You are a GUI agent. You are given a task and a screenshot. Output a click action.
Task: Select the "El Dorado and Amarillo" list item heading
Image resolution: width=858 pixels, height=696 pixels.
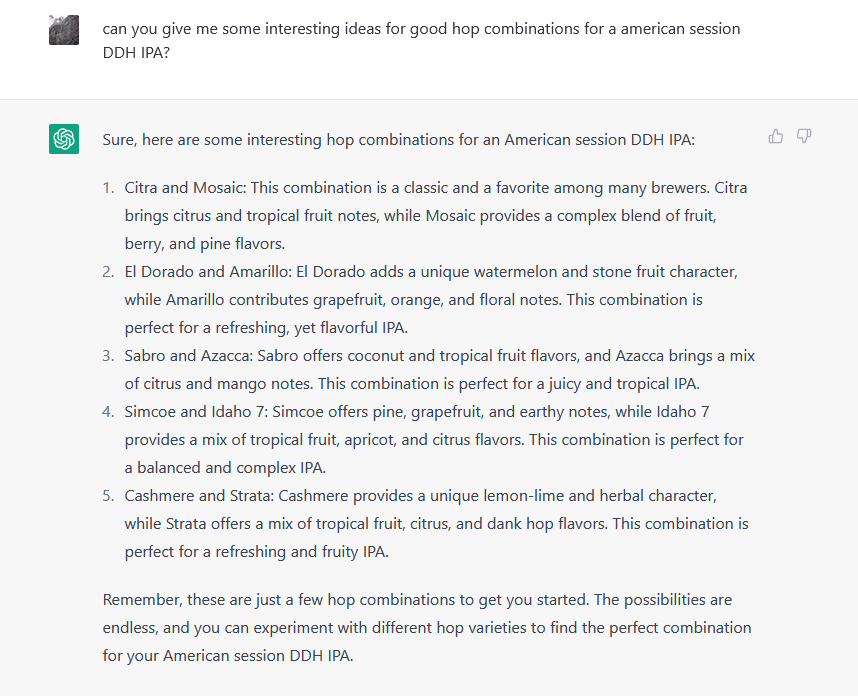pos(208,272)
